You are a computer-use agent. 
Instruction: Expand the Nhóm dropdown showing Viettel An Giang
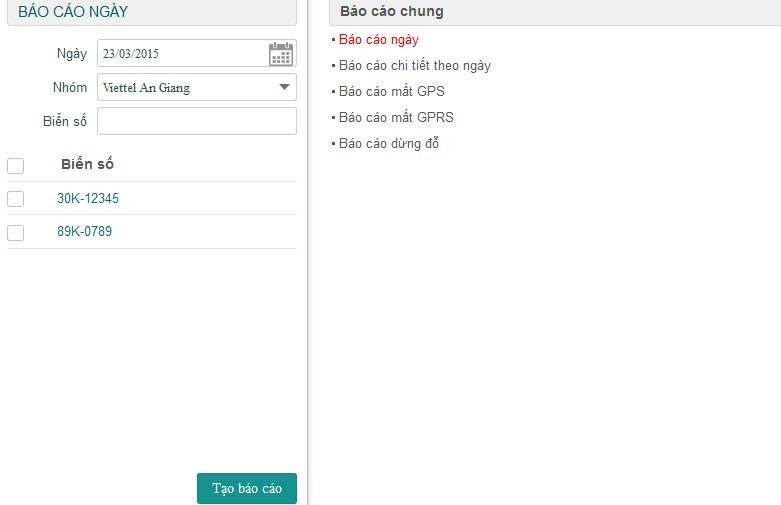(197, 87)
